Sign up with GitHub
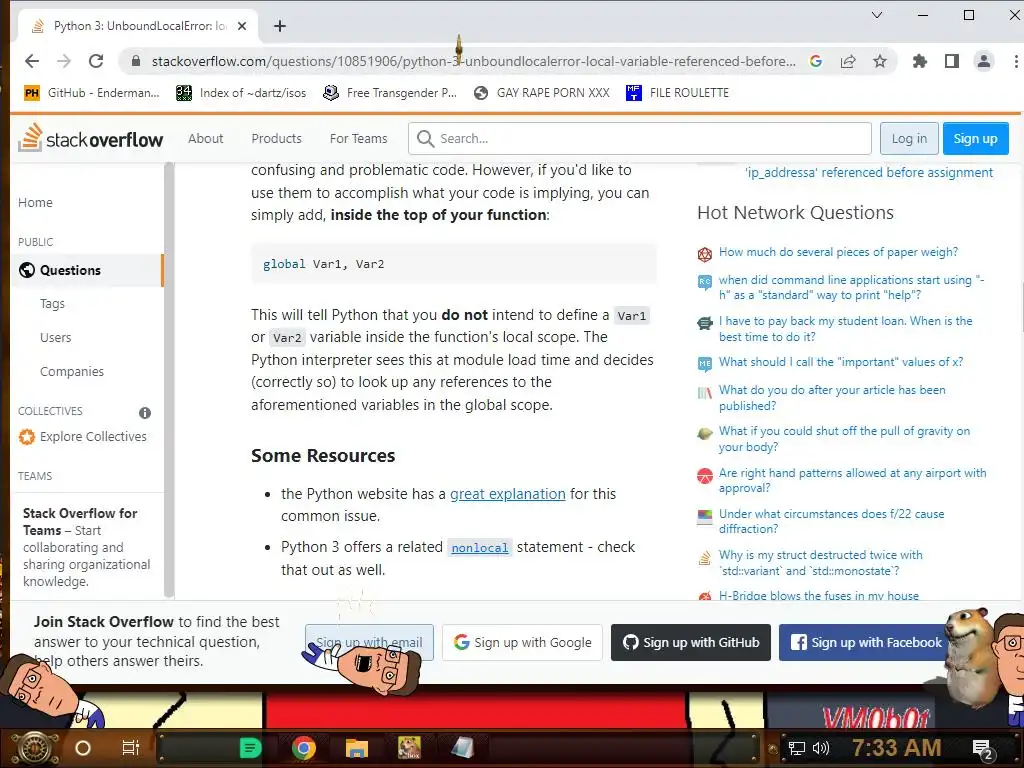 point(691,643)
